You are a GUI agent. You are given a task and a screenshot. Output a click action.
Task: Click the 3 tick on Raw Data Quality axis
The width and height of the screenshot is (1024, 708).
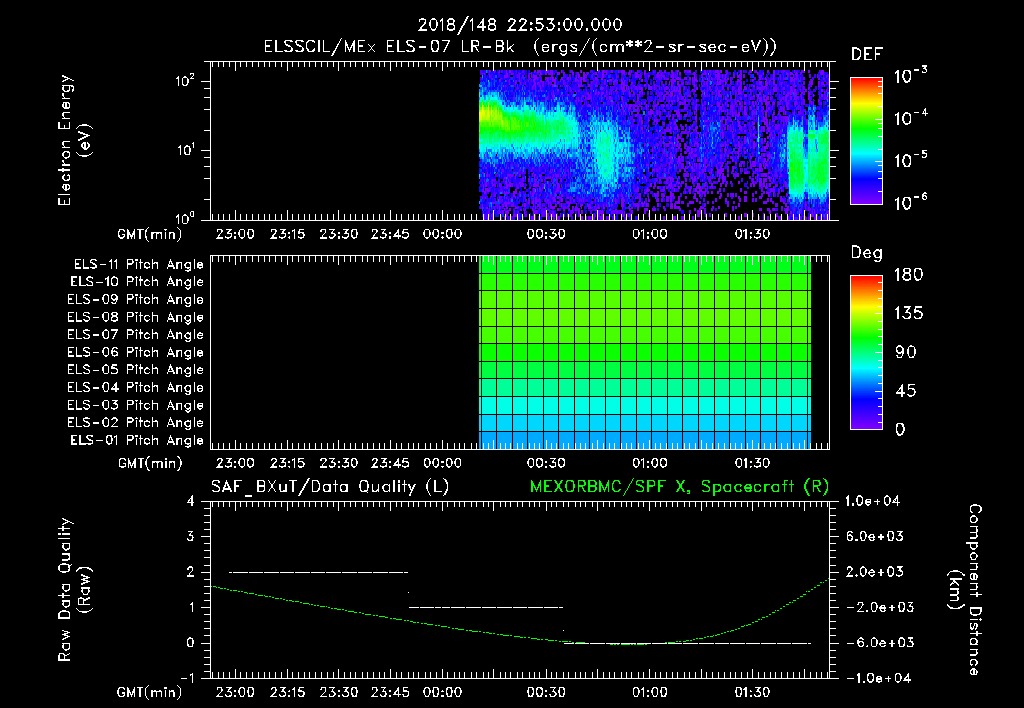[191, 537]
